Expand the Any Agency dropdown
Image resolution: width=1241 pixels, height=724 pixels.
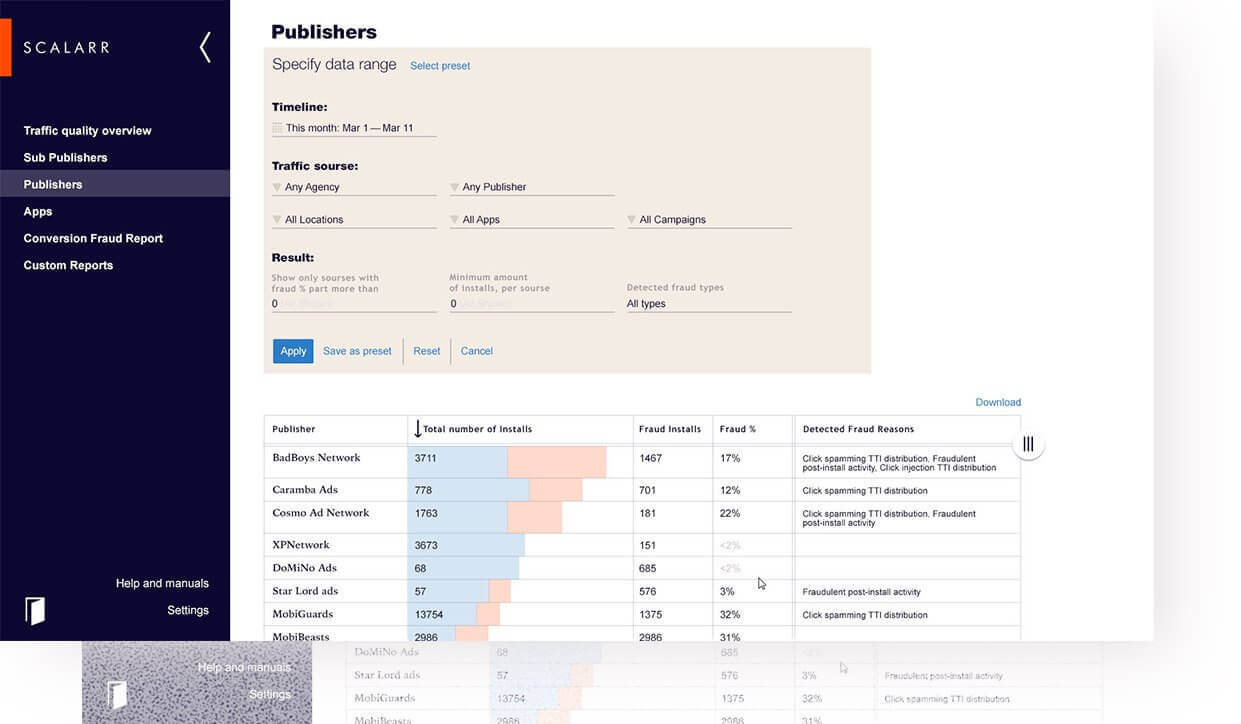click(x=354, y=187)
